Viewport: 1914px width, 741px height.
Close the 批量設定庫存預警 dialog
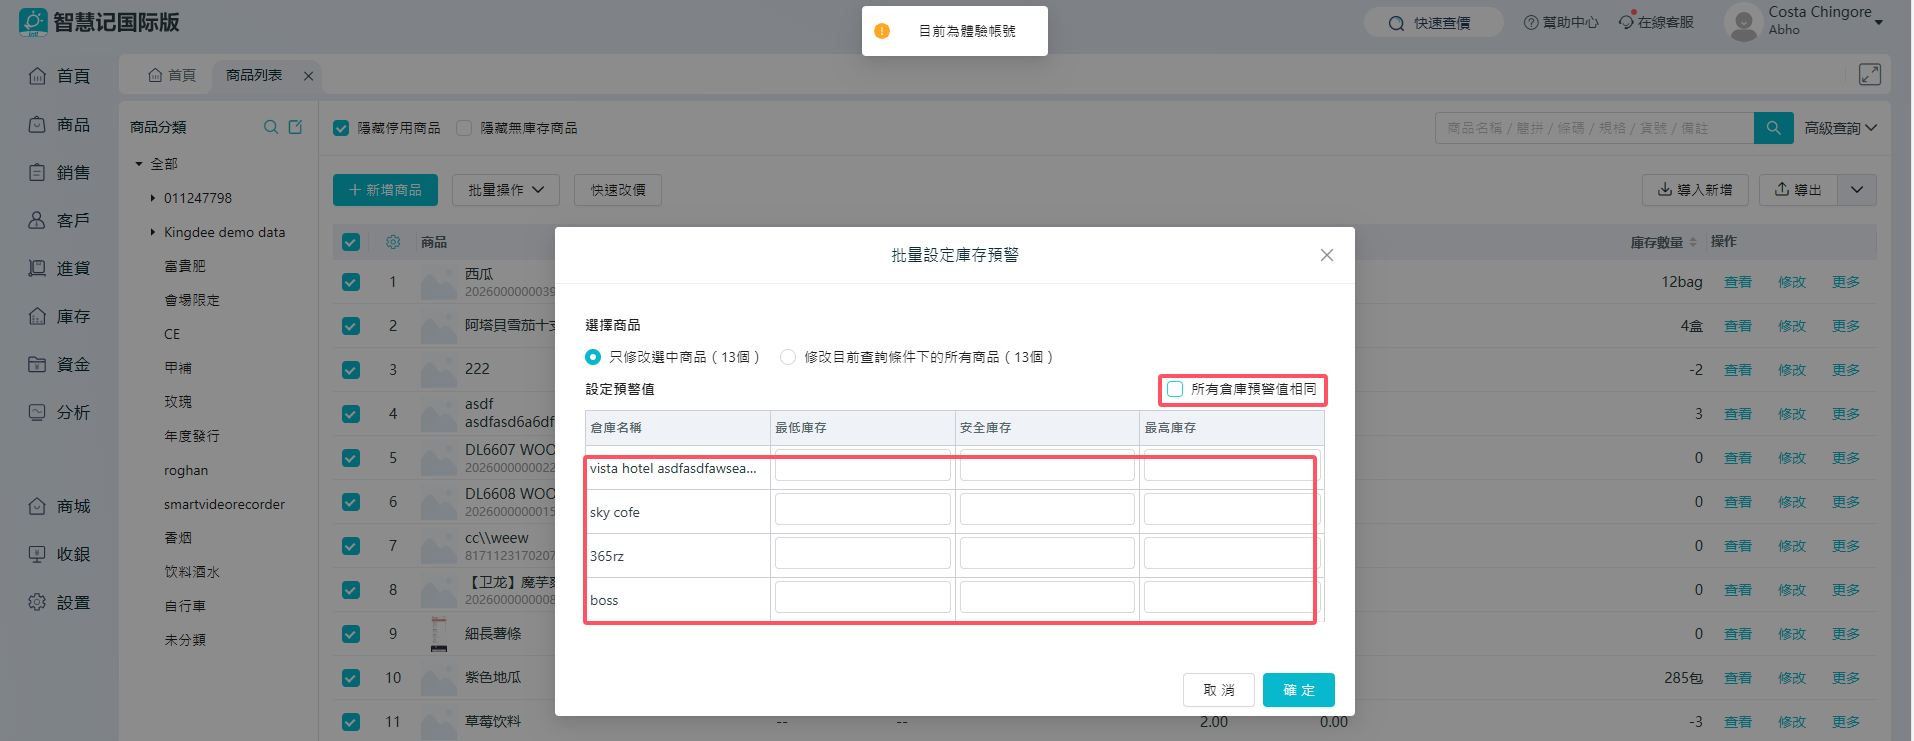point(1326,255)
